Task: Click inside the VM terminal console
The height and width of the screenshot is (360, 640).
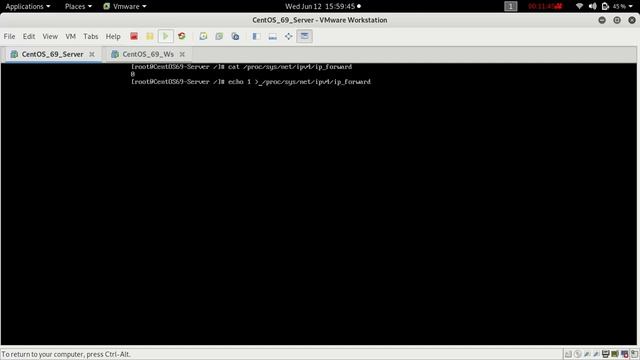Action: tap(318, 204)
